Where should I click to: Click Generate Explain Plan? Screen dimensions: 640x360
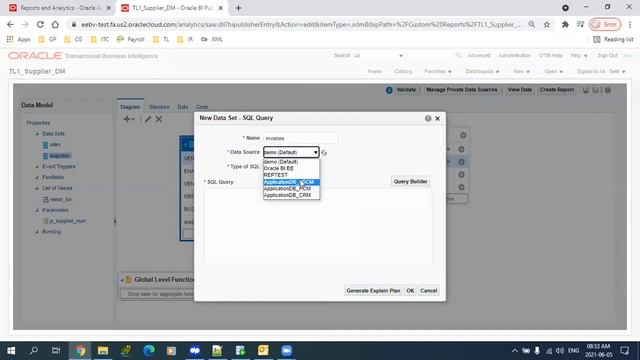373,291
